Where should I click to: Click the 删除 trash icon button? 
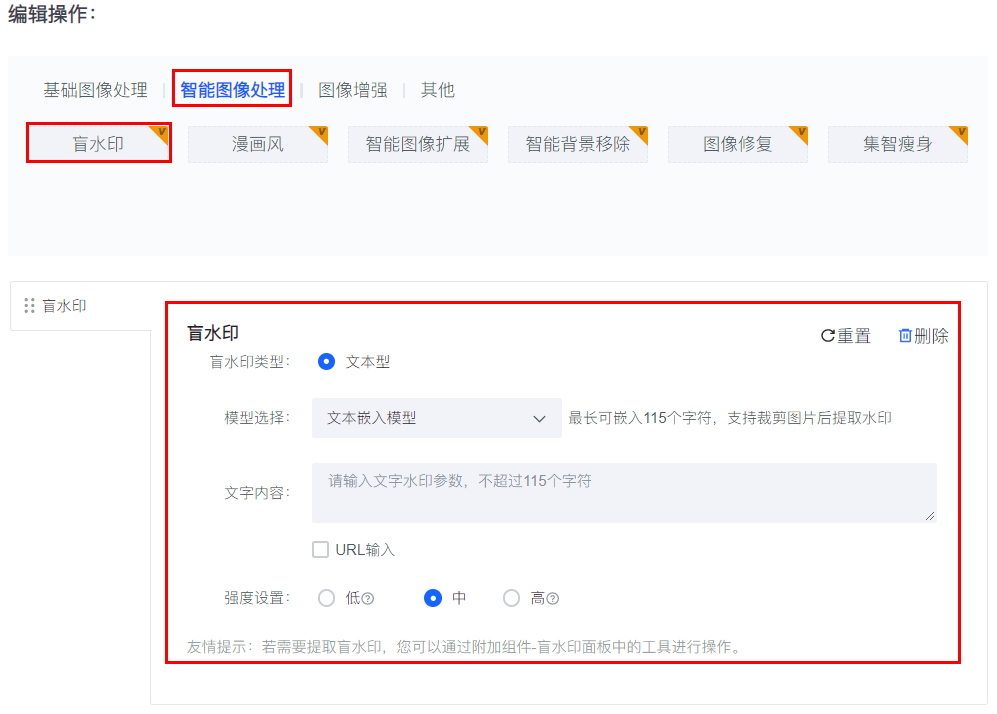click(923, 336)
